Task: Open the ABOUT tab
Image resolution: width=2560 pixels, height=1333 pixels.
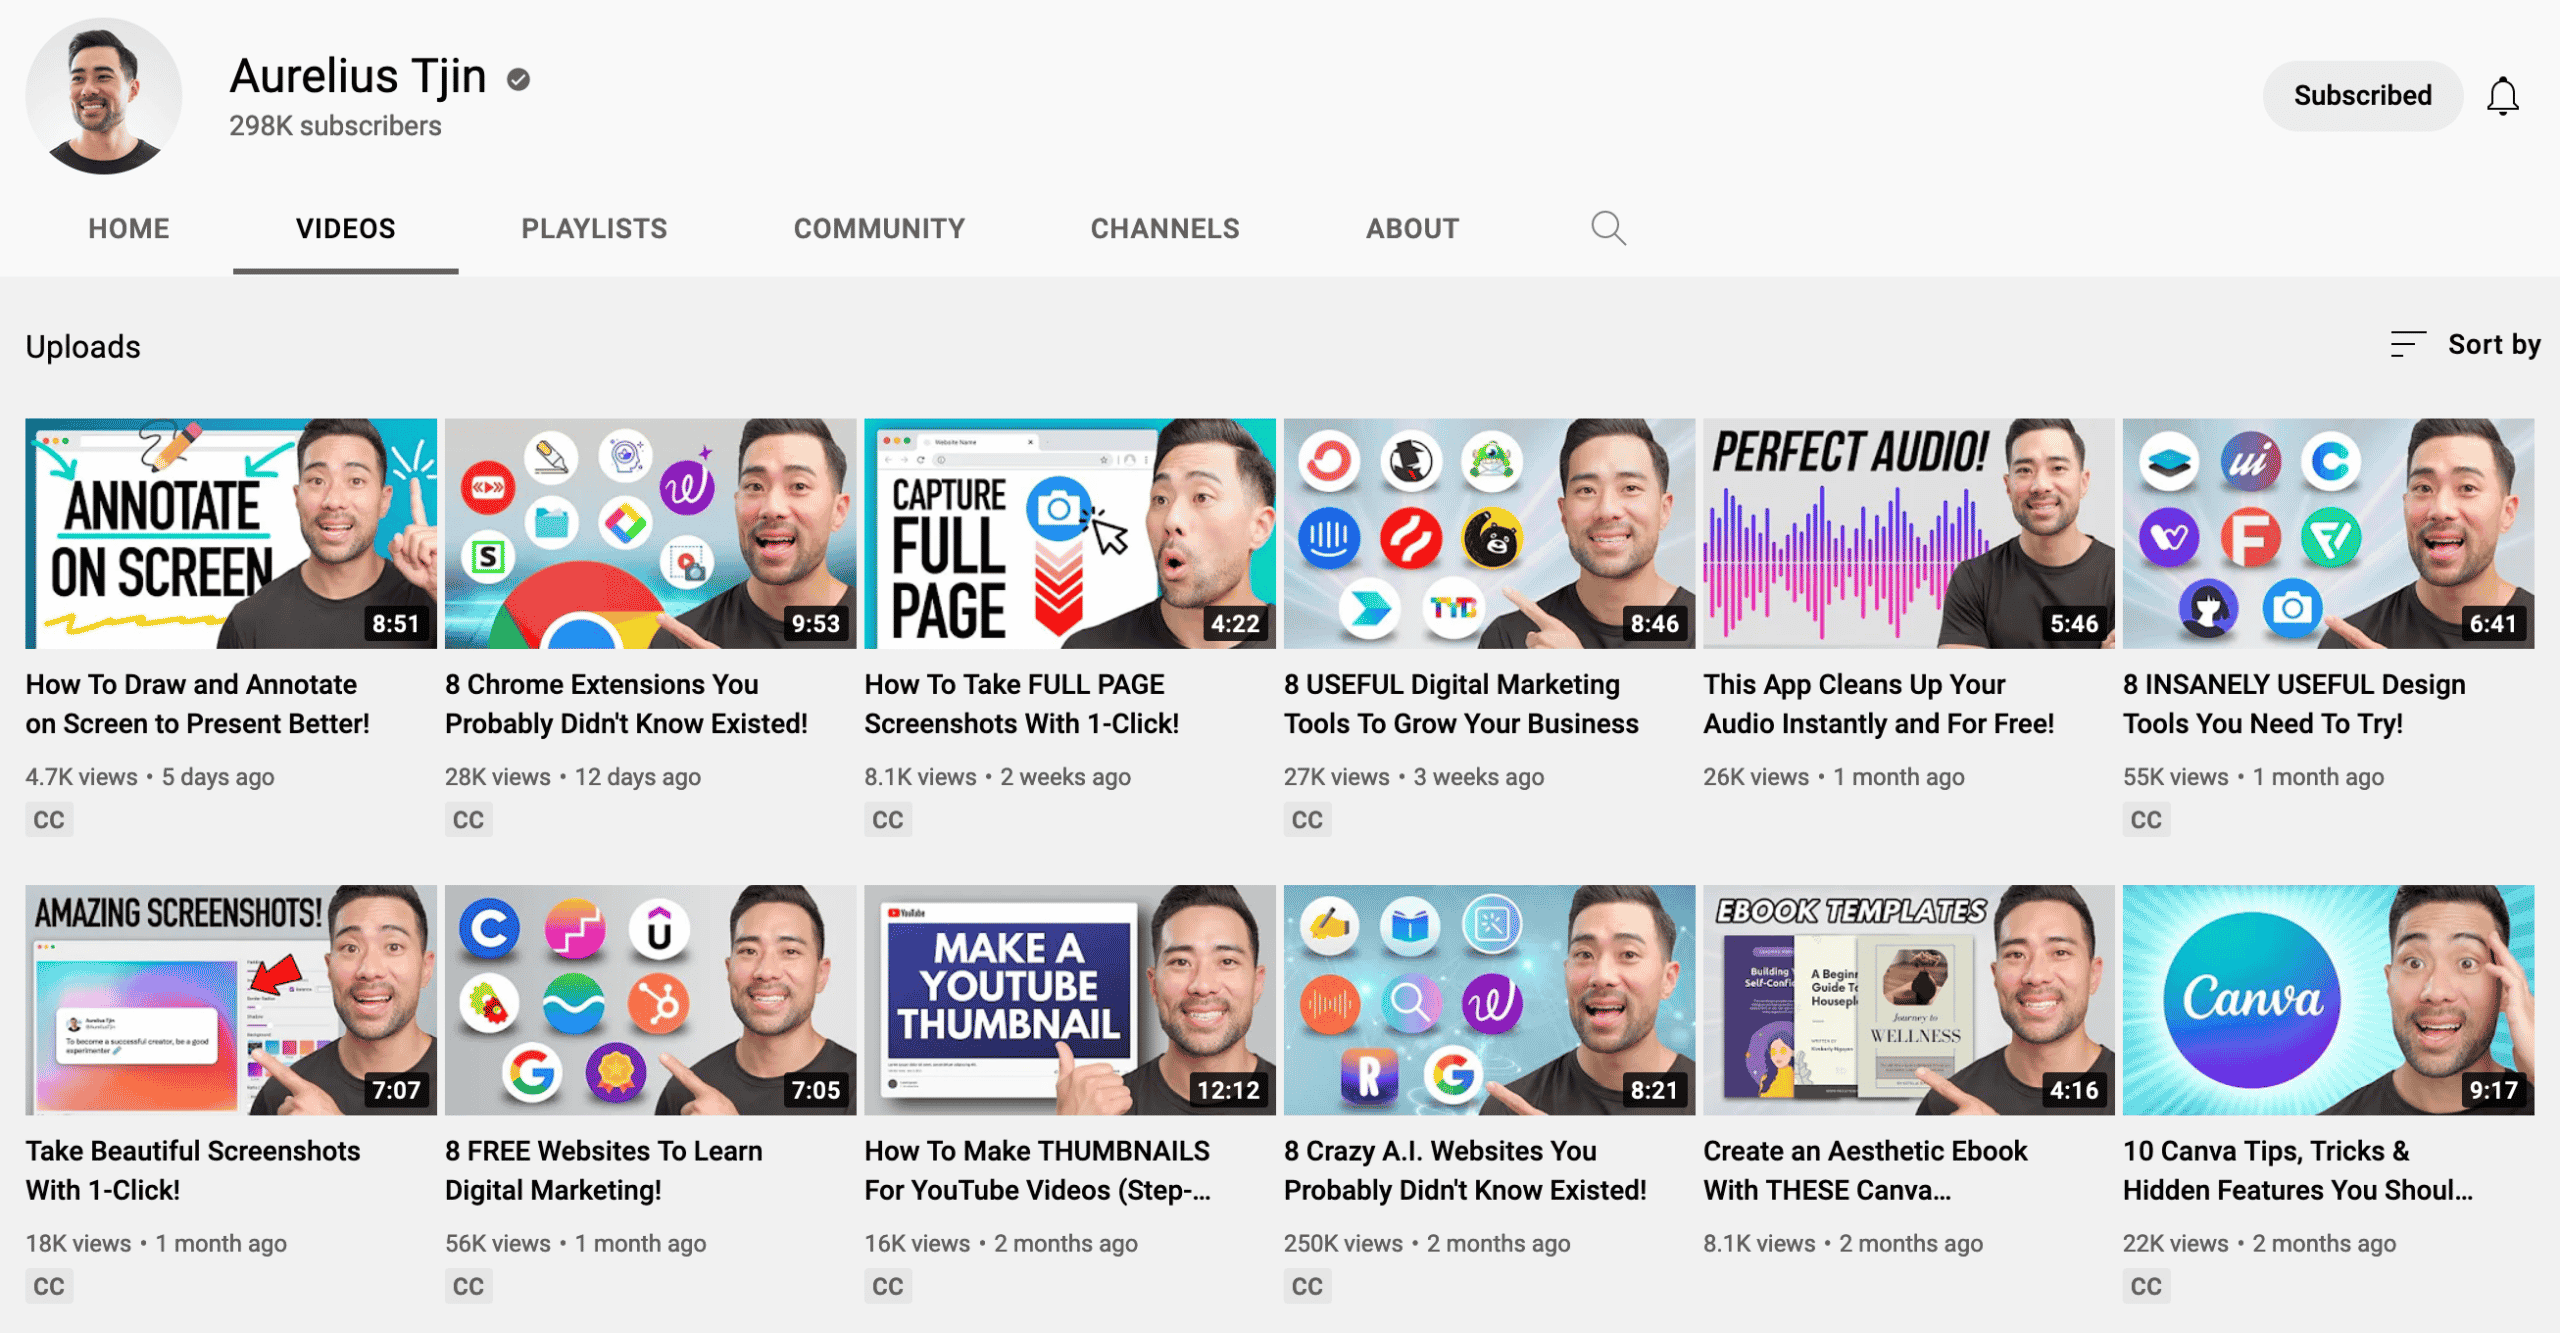Action: point(1412,229)
